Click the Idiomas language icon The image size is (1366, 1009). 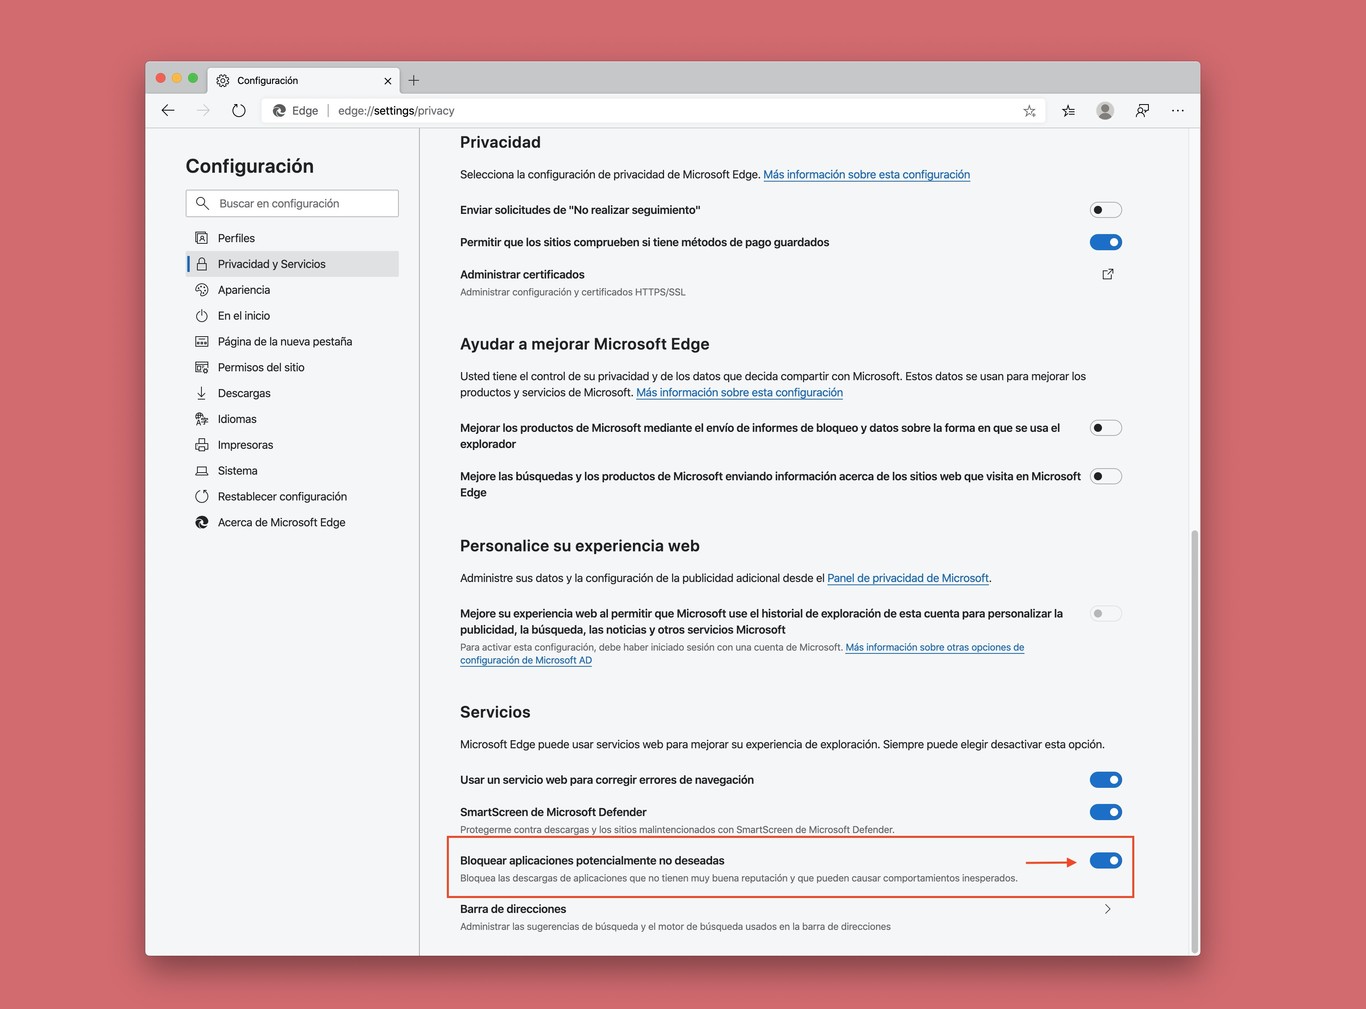pyautogui.click(x=202, y=419)
